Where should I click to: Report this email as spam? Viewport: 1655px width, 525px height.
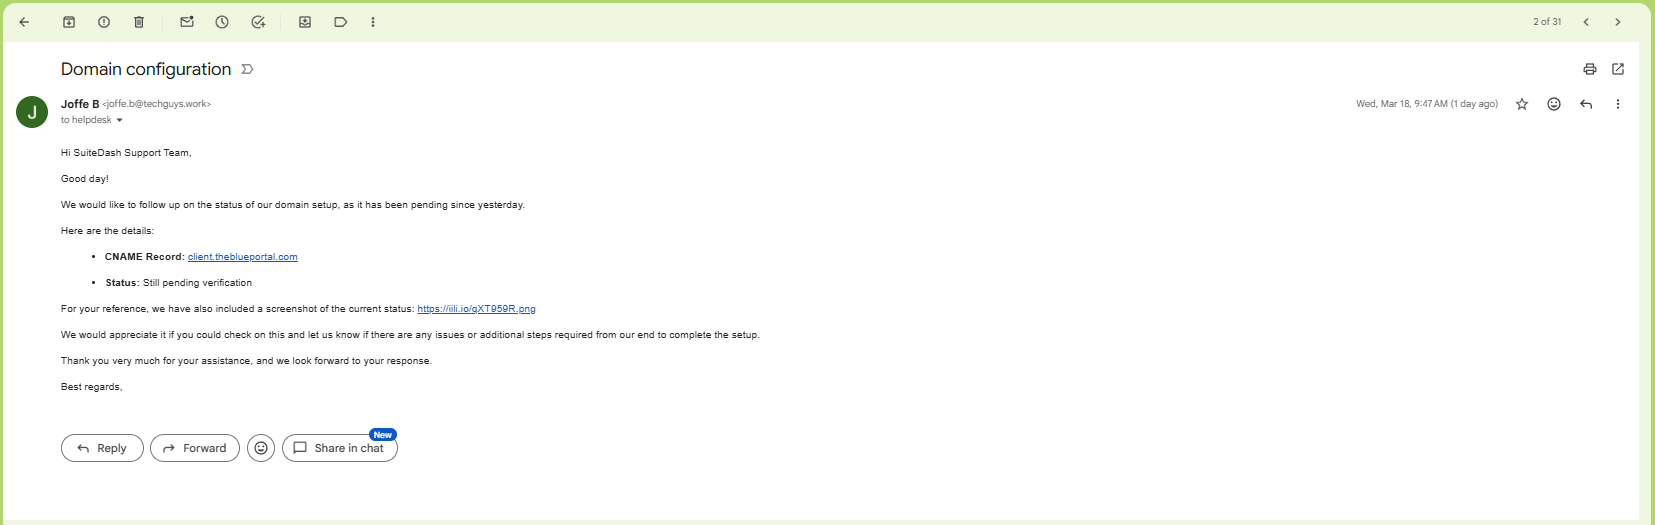tap(104, 22)
